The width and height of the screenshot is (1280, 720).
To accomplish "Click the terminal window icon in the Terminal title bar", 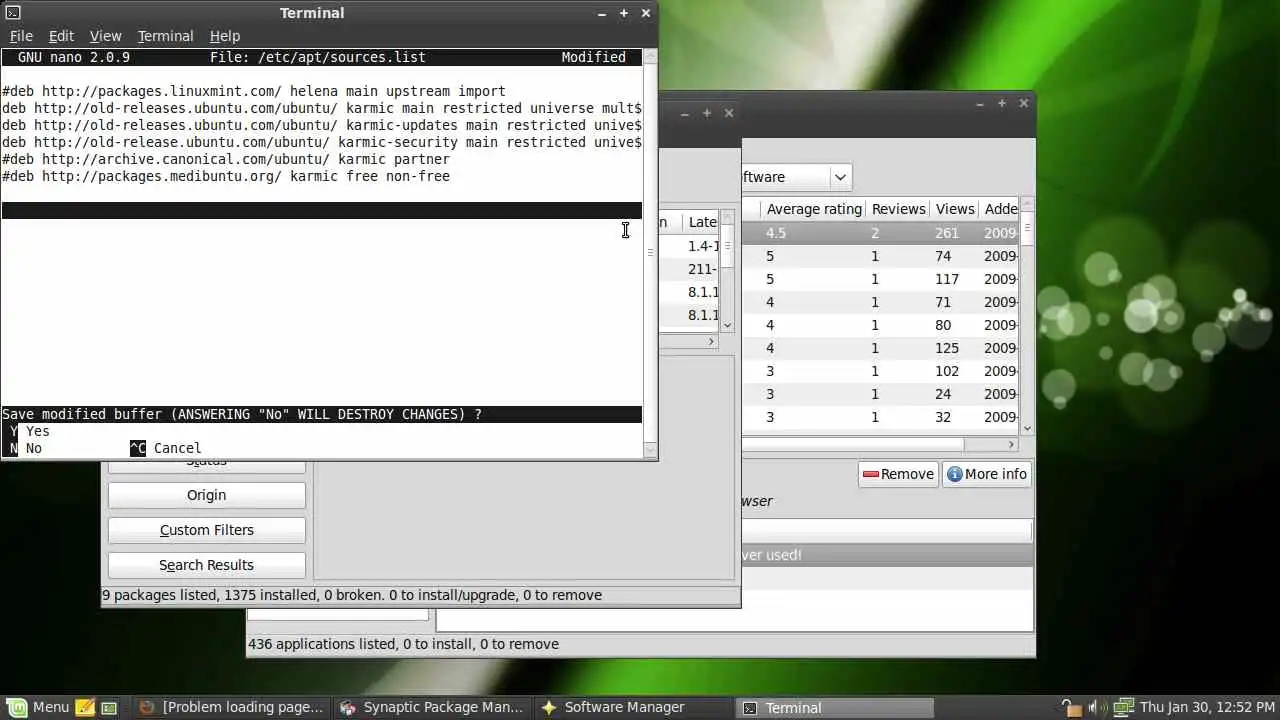I will point(12,13).
